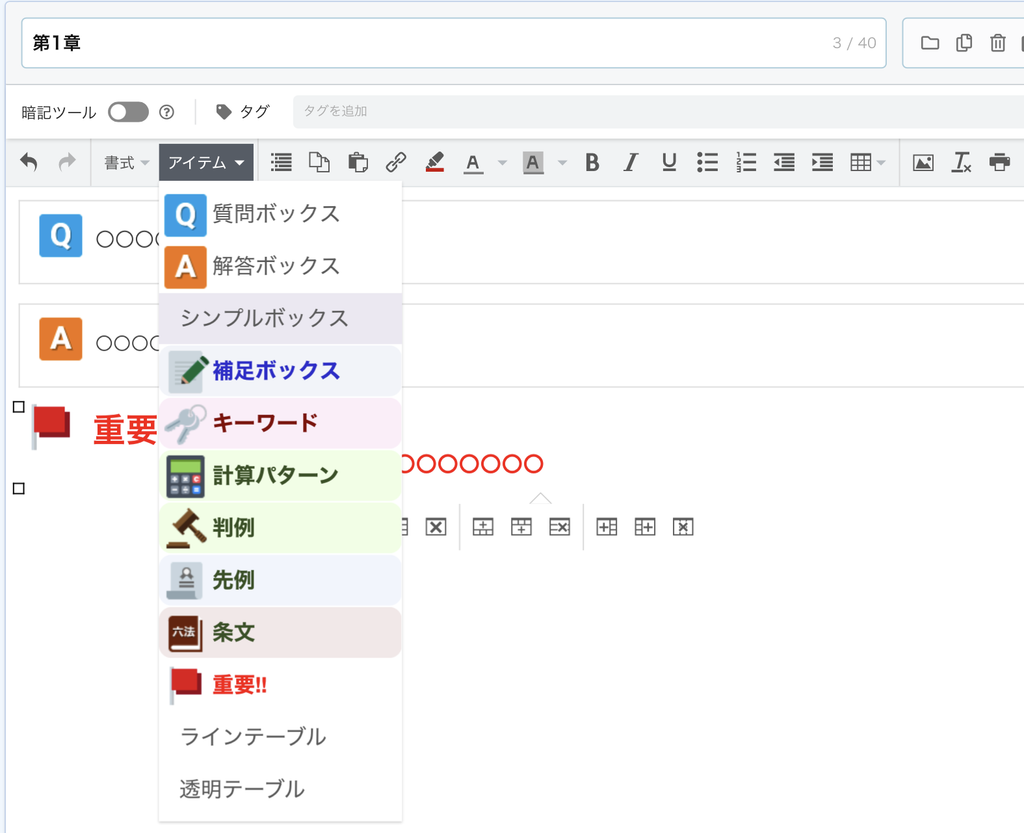
Task: Insert a bulleted list
Action: [707, 162]
